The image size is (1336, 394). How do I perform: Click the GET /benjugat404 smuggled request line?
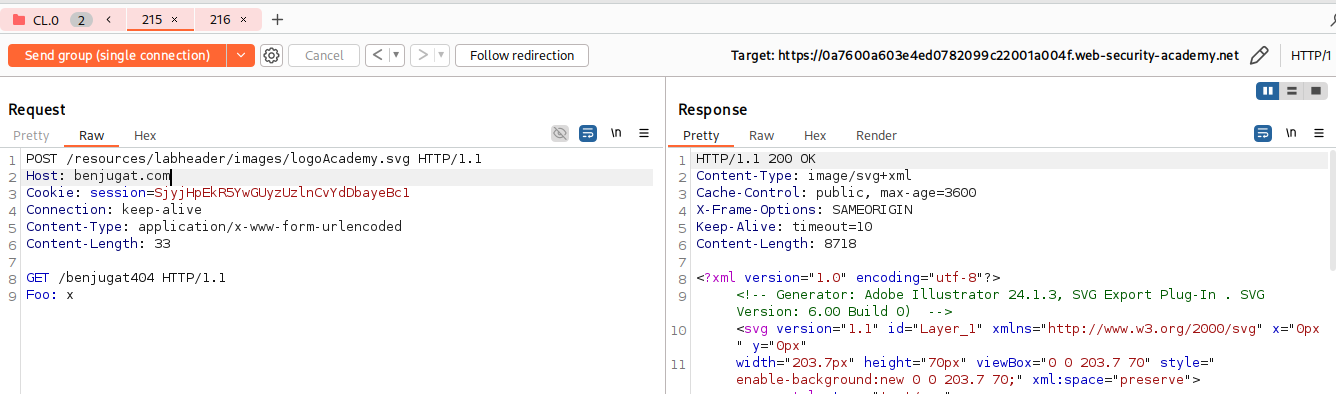click(126, 278)
